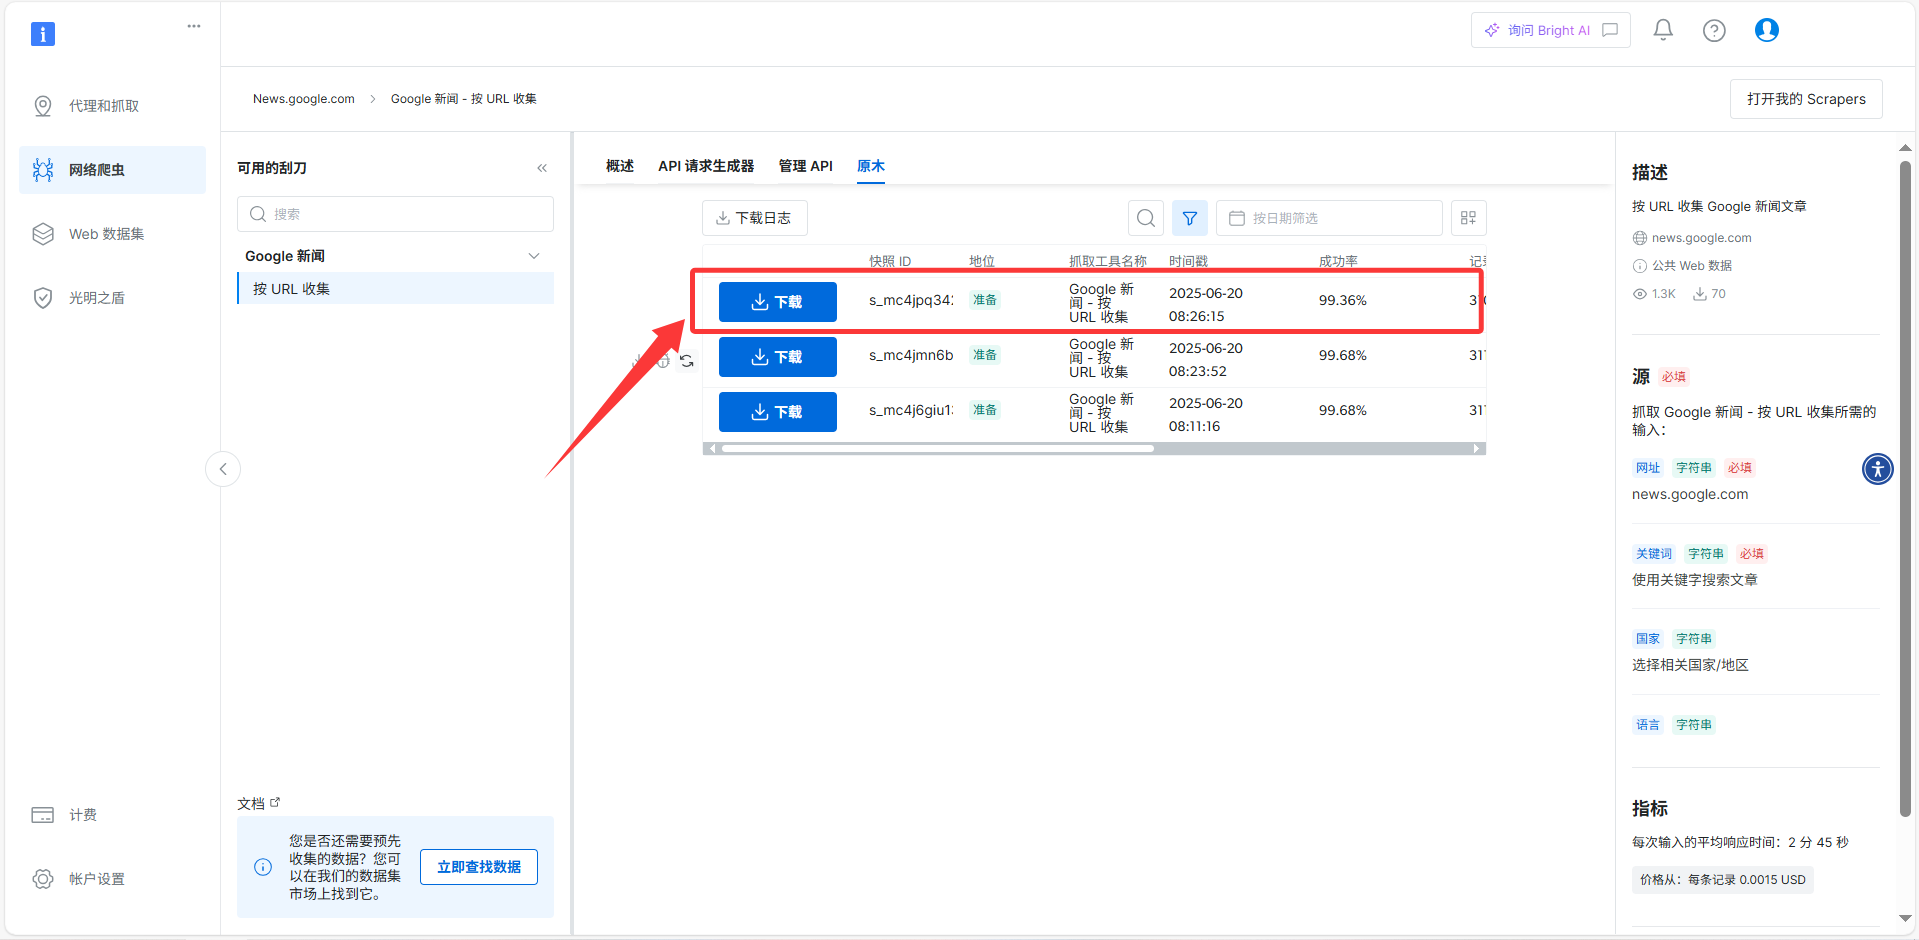Download snapshot s_mc4jpq34 row
The width and height of the screenshot is (1919, 940).
[x=778, y=302]
